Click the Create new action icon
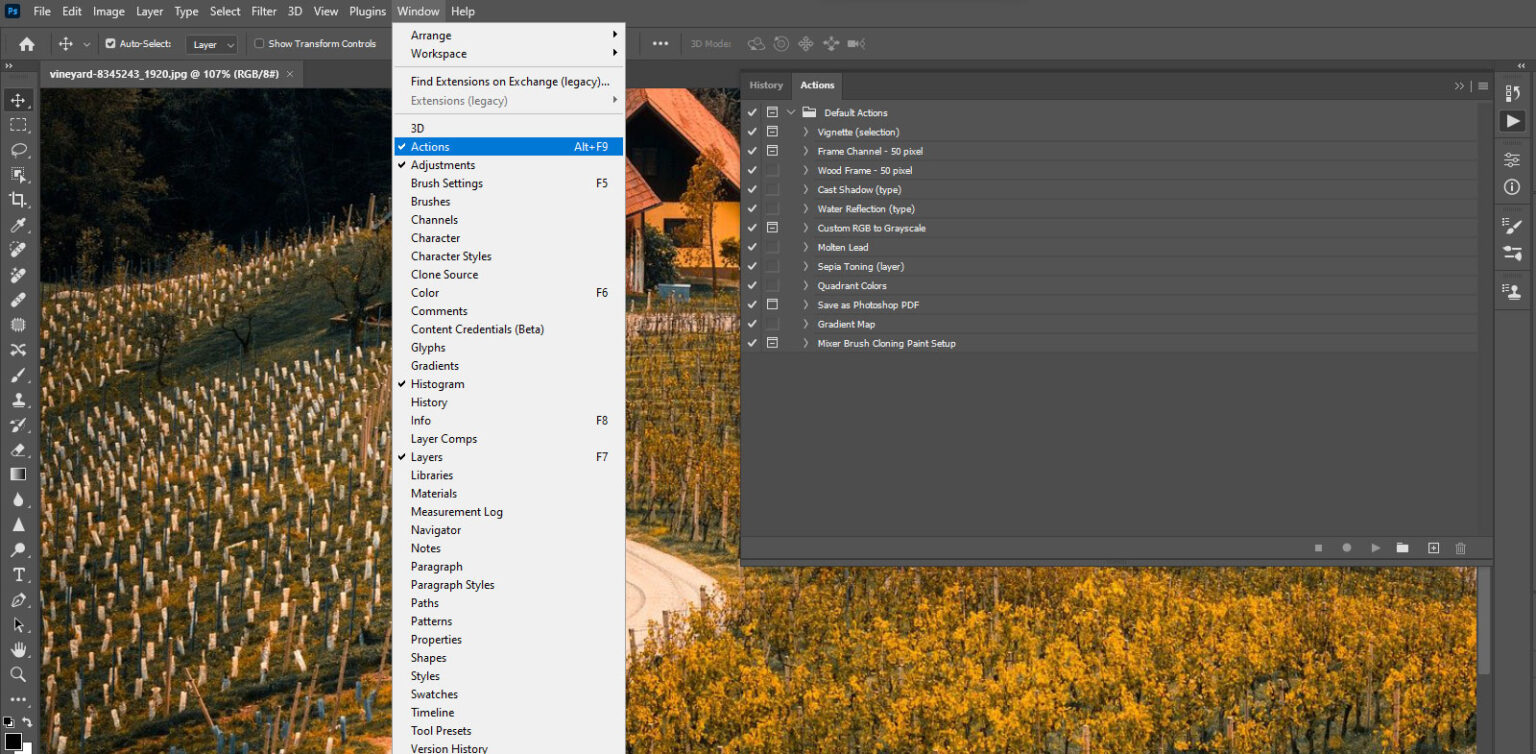 point(1433,548)
